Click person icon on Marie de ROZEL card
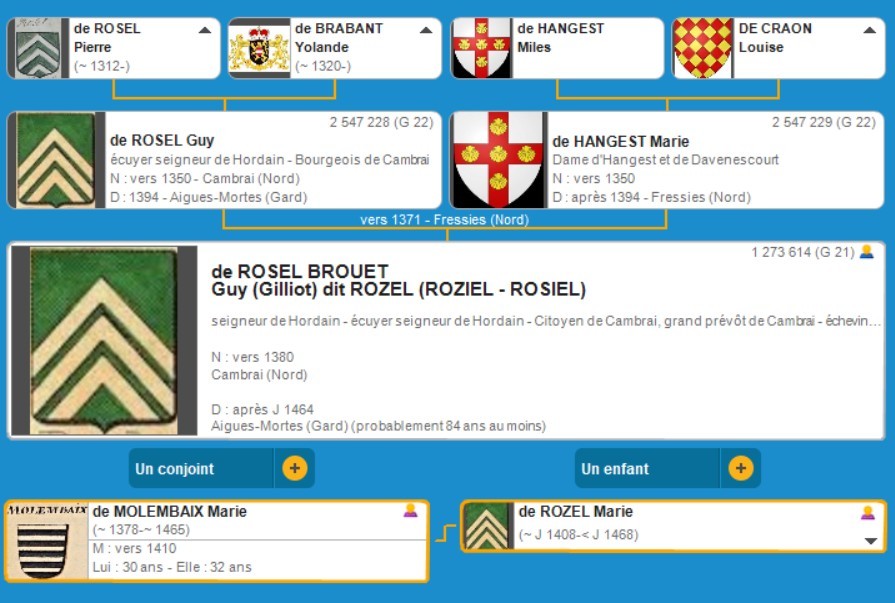The image size is (895, 603). point(867,512)
